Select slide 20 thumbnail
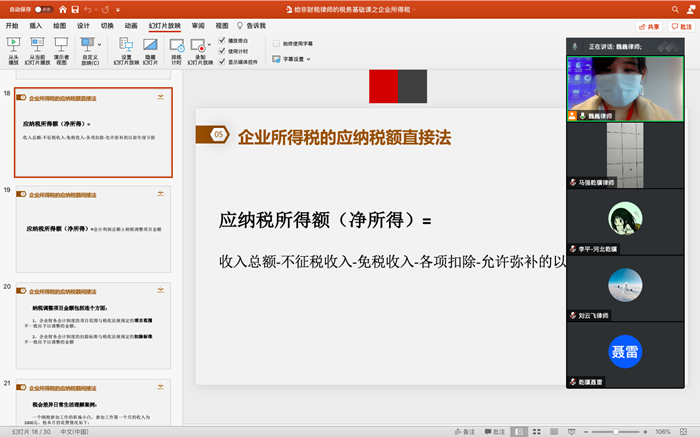 (x=93, y=325)
